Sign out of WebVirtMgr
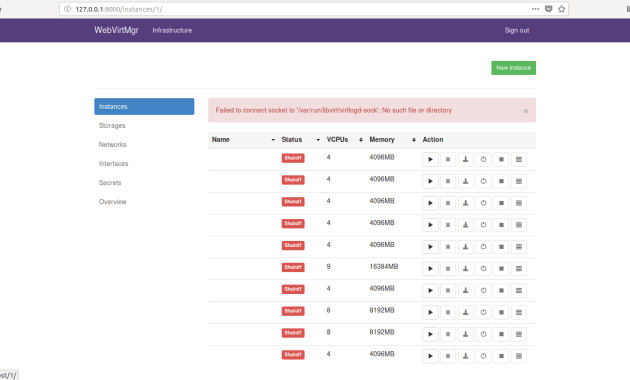630x380 pixels. pyautogui.click(x=517, y=30)
